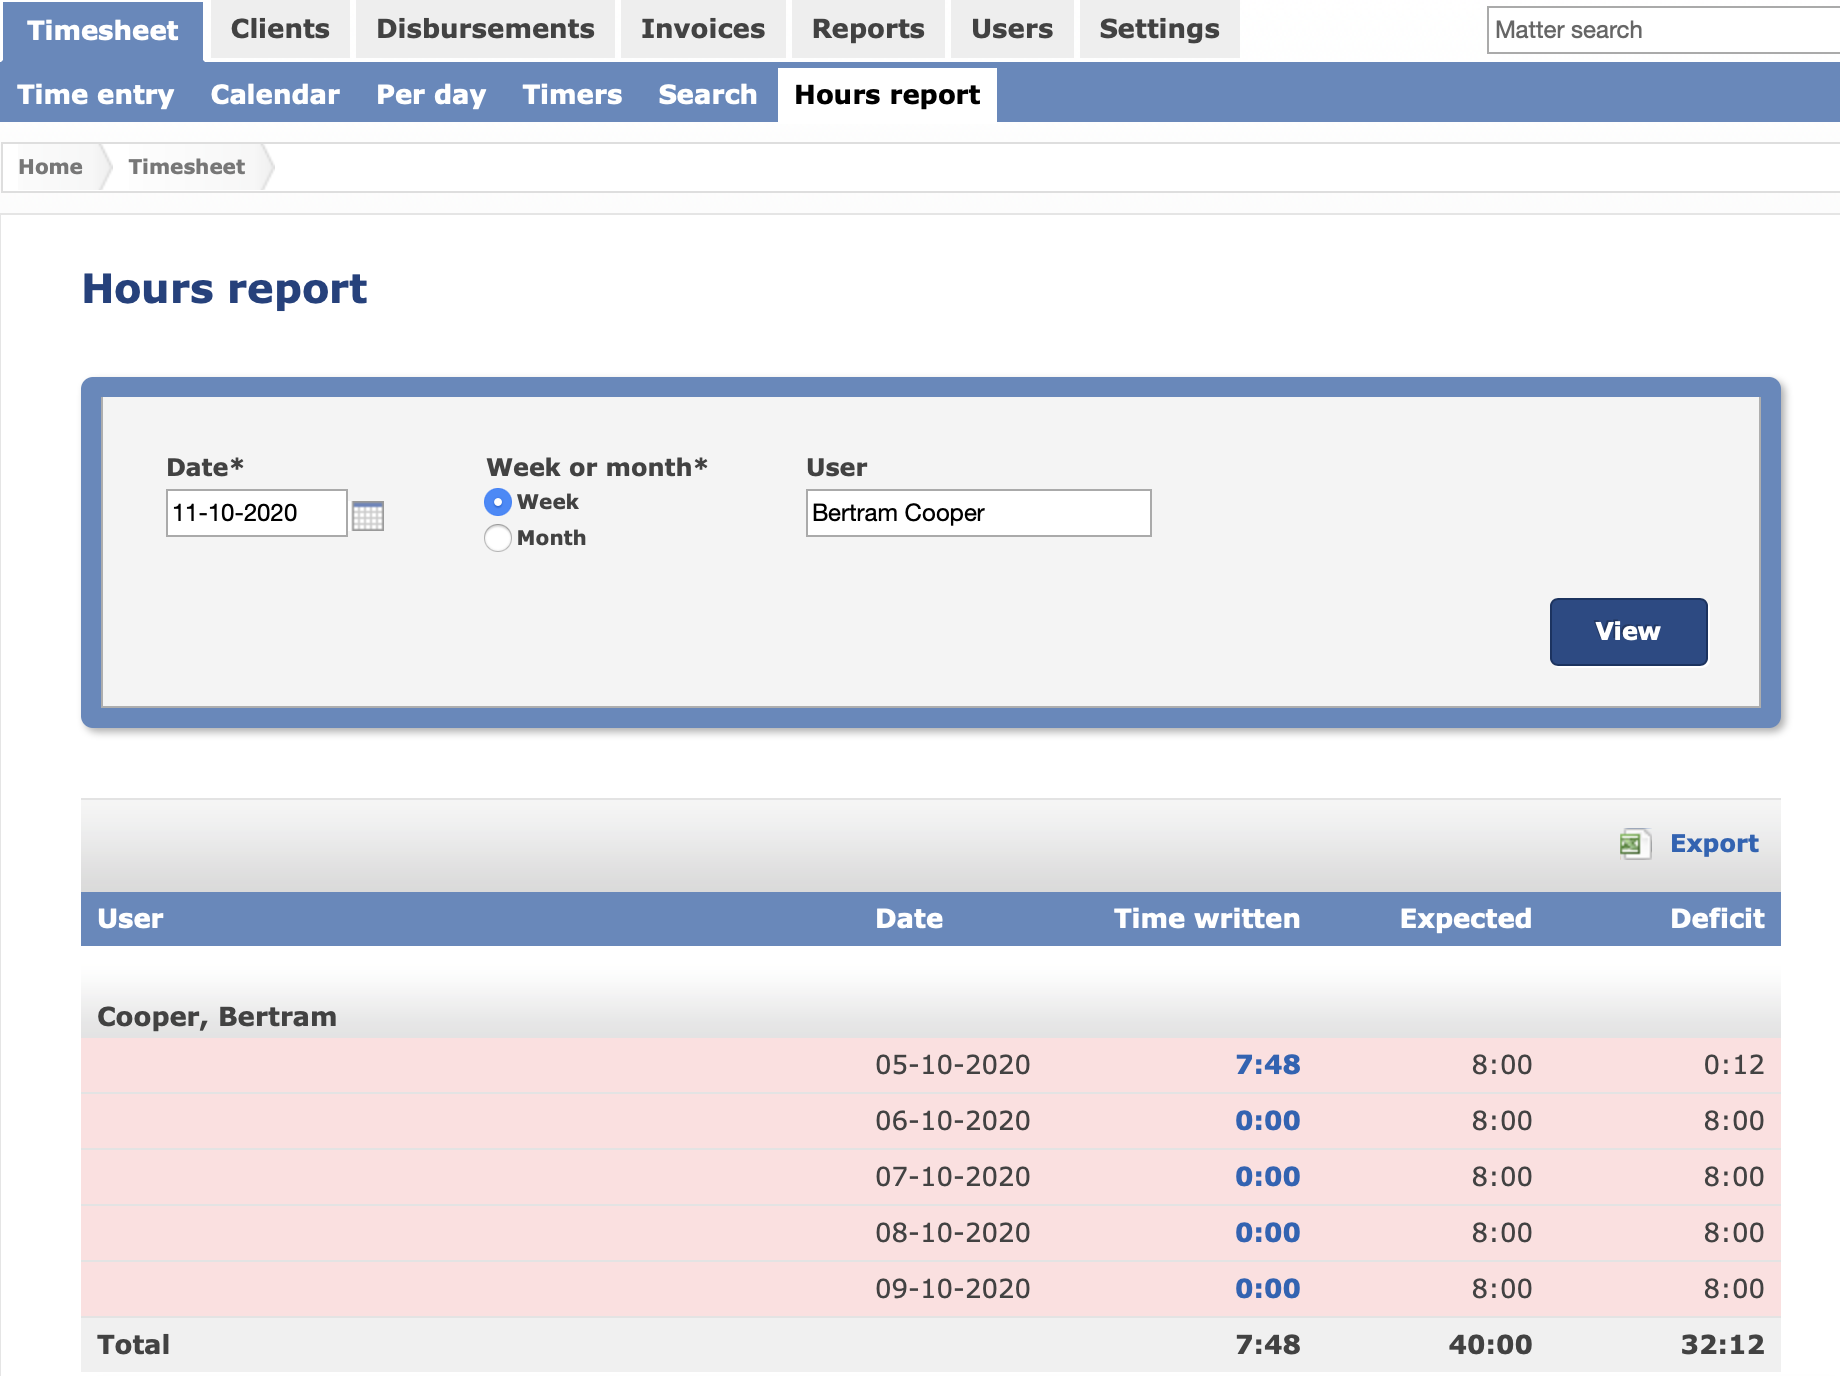Click the User field showing Bertram Cooper
1840x1376 pixels.
(977, 513)
